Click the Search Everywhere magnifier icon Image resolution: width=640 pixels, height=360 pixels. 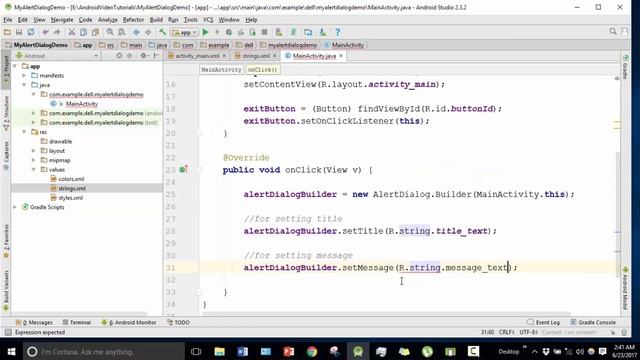click(613, 31)
